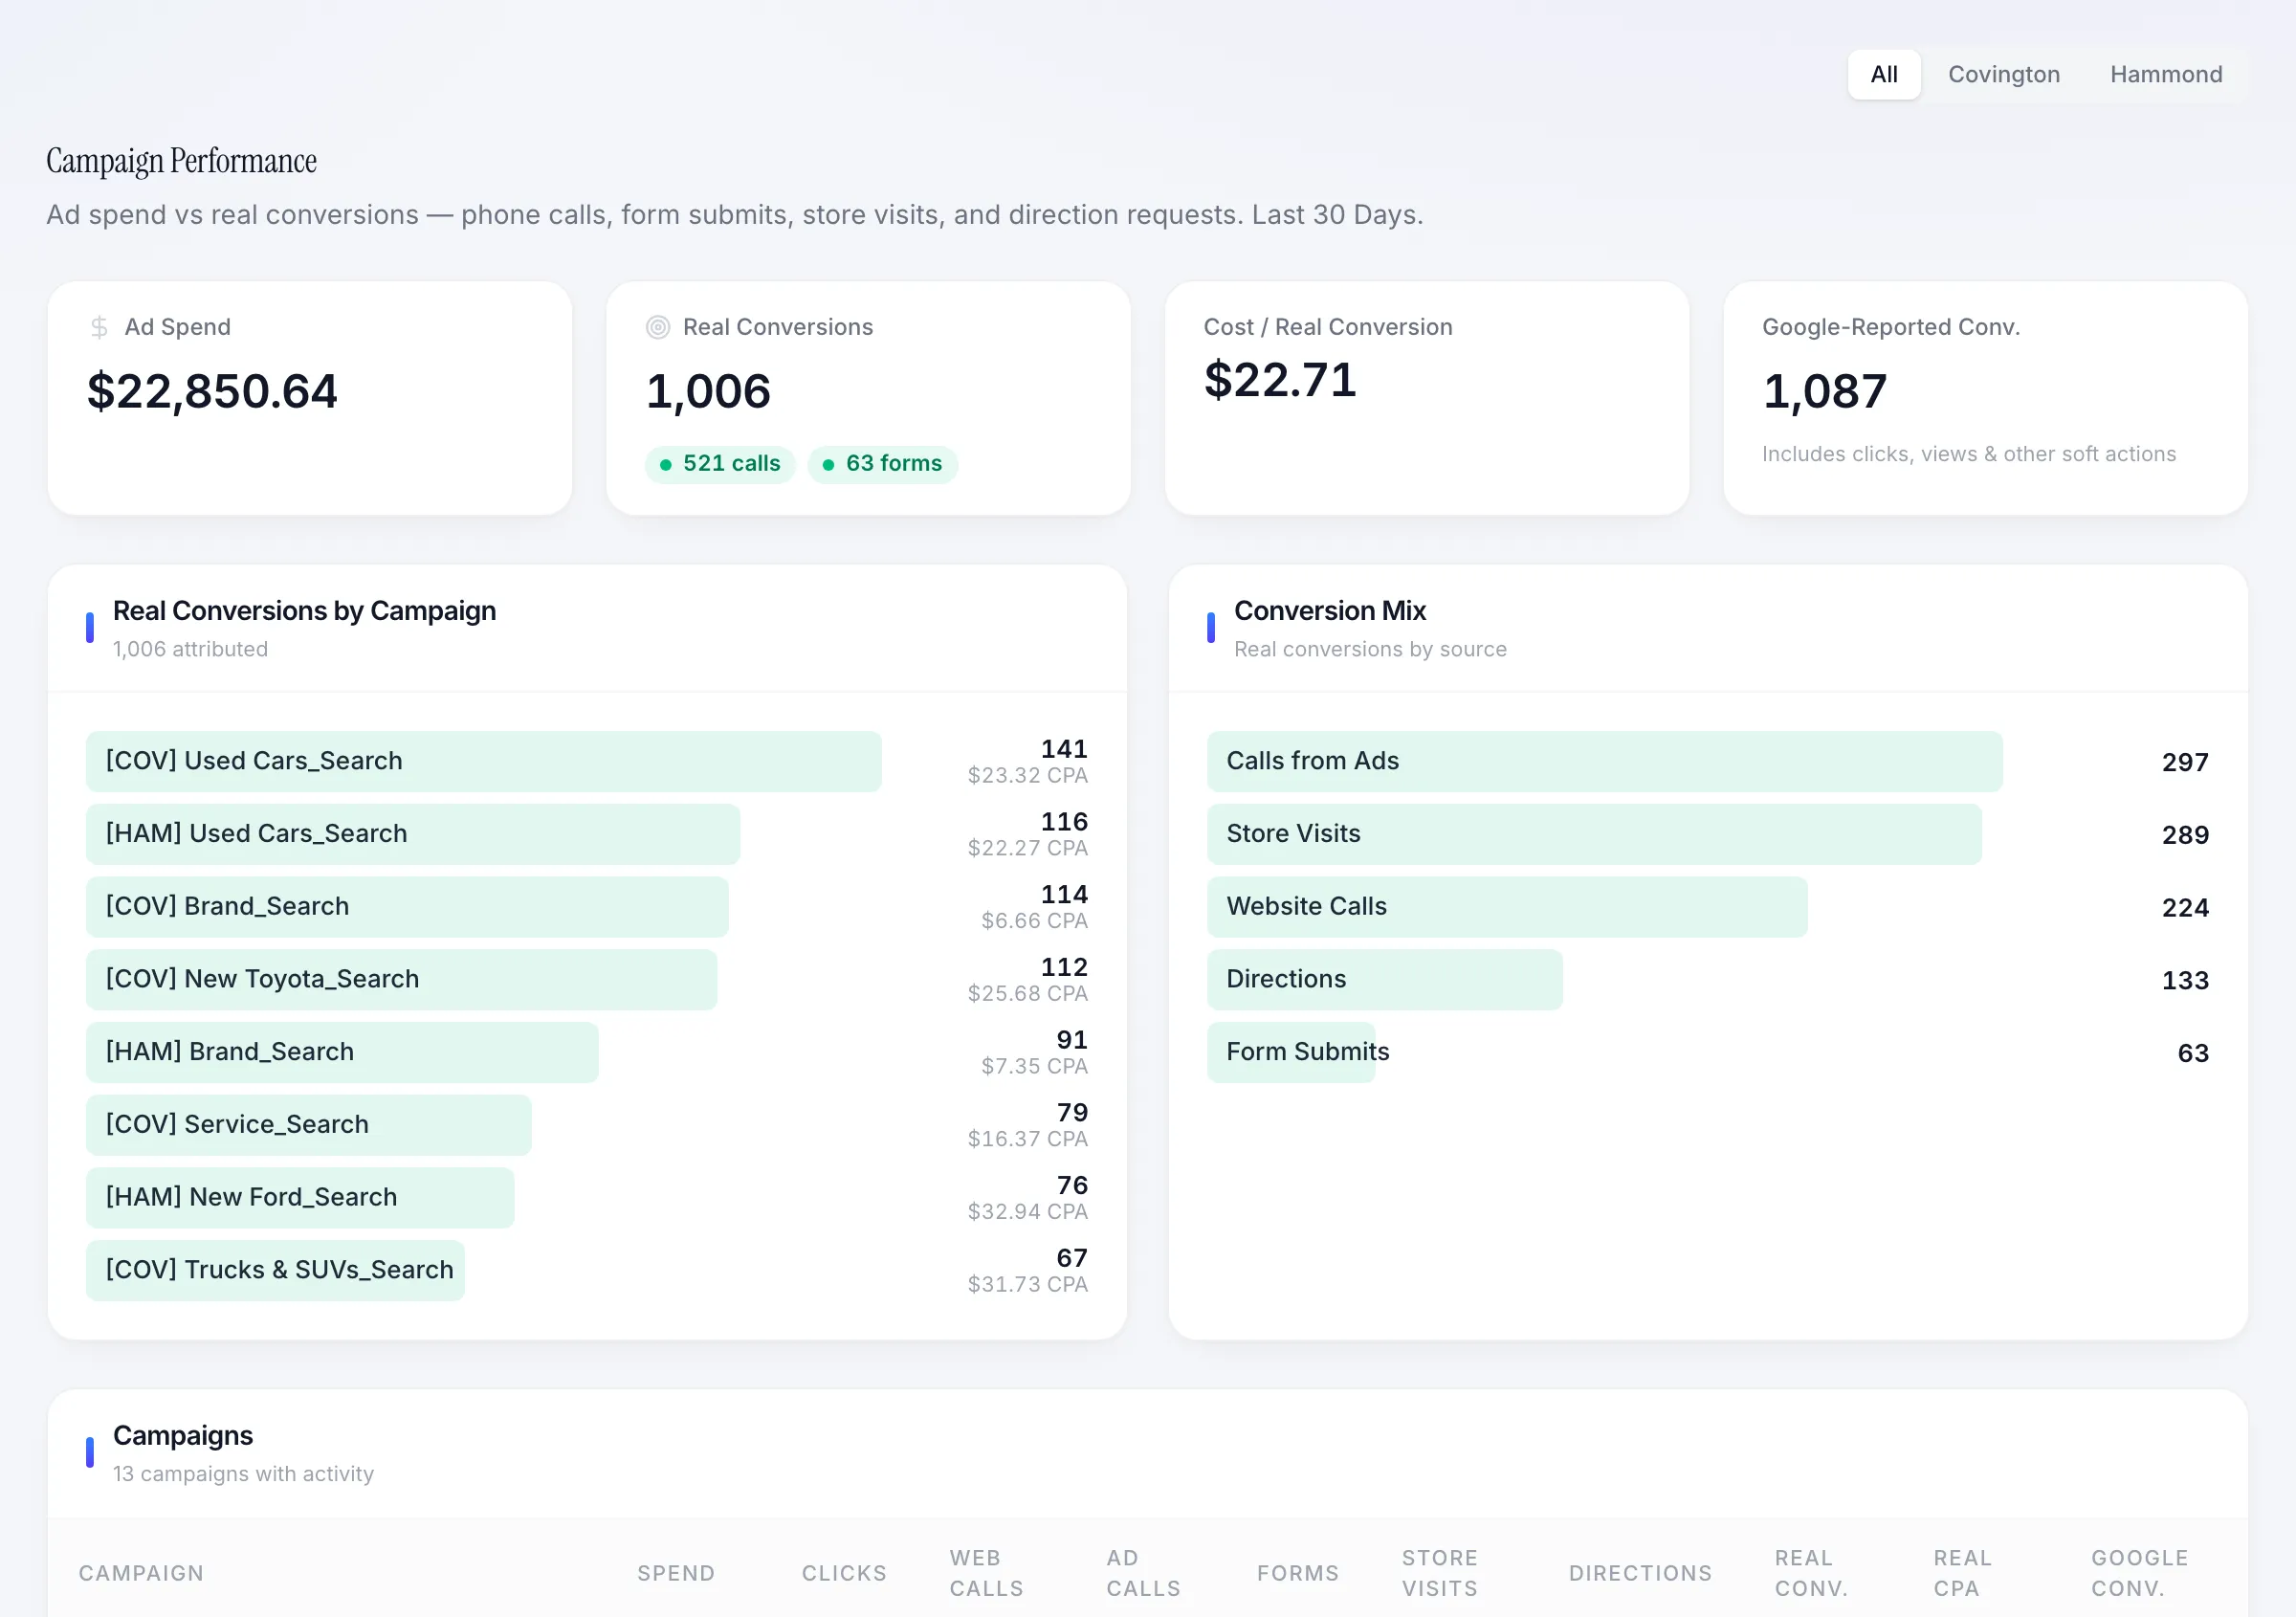Select the [COV] Trucks & SUVs_Search bar

click(x=276, y=1270)
